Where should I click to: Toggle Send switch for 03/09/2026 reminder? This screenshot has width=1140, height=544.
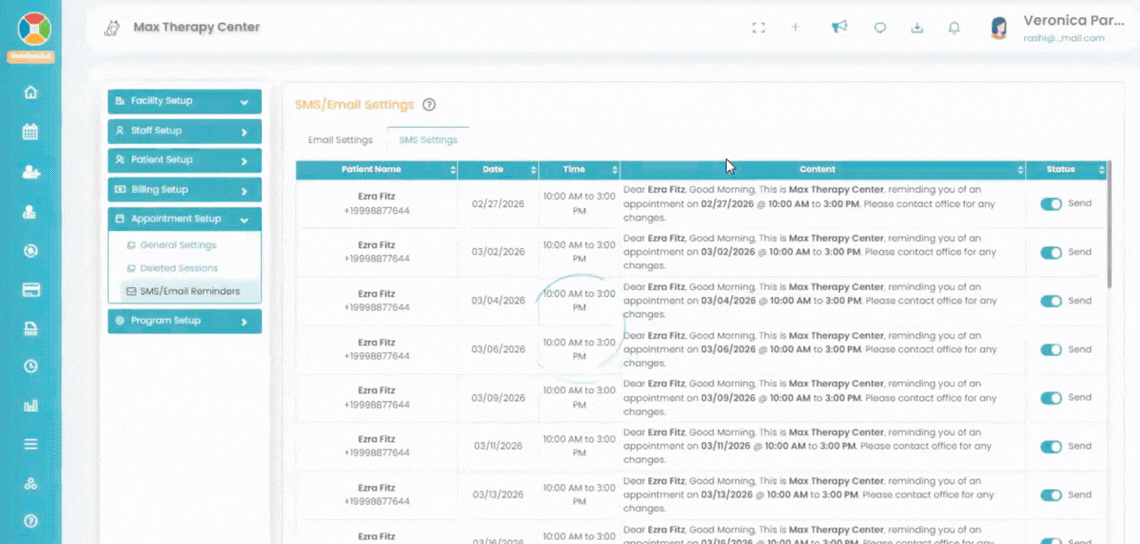1051,398
